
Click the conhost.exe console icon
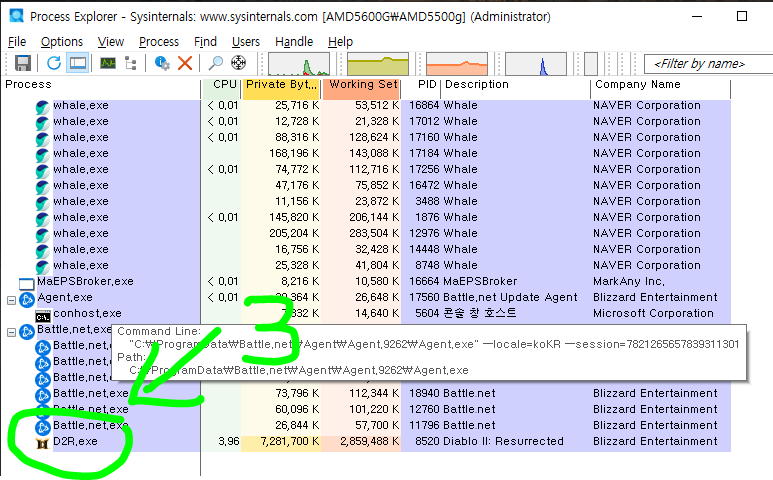tap(43, 316)
